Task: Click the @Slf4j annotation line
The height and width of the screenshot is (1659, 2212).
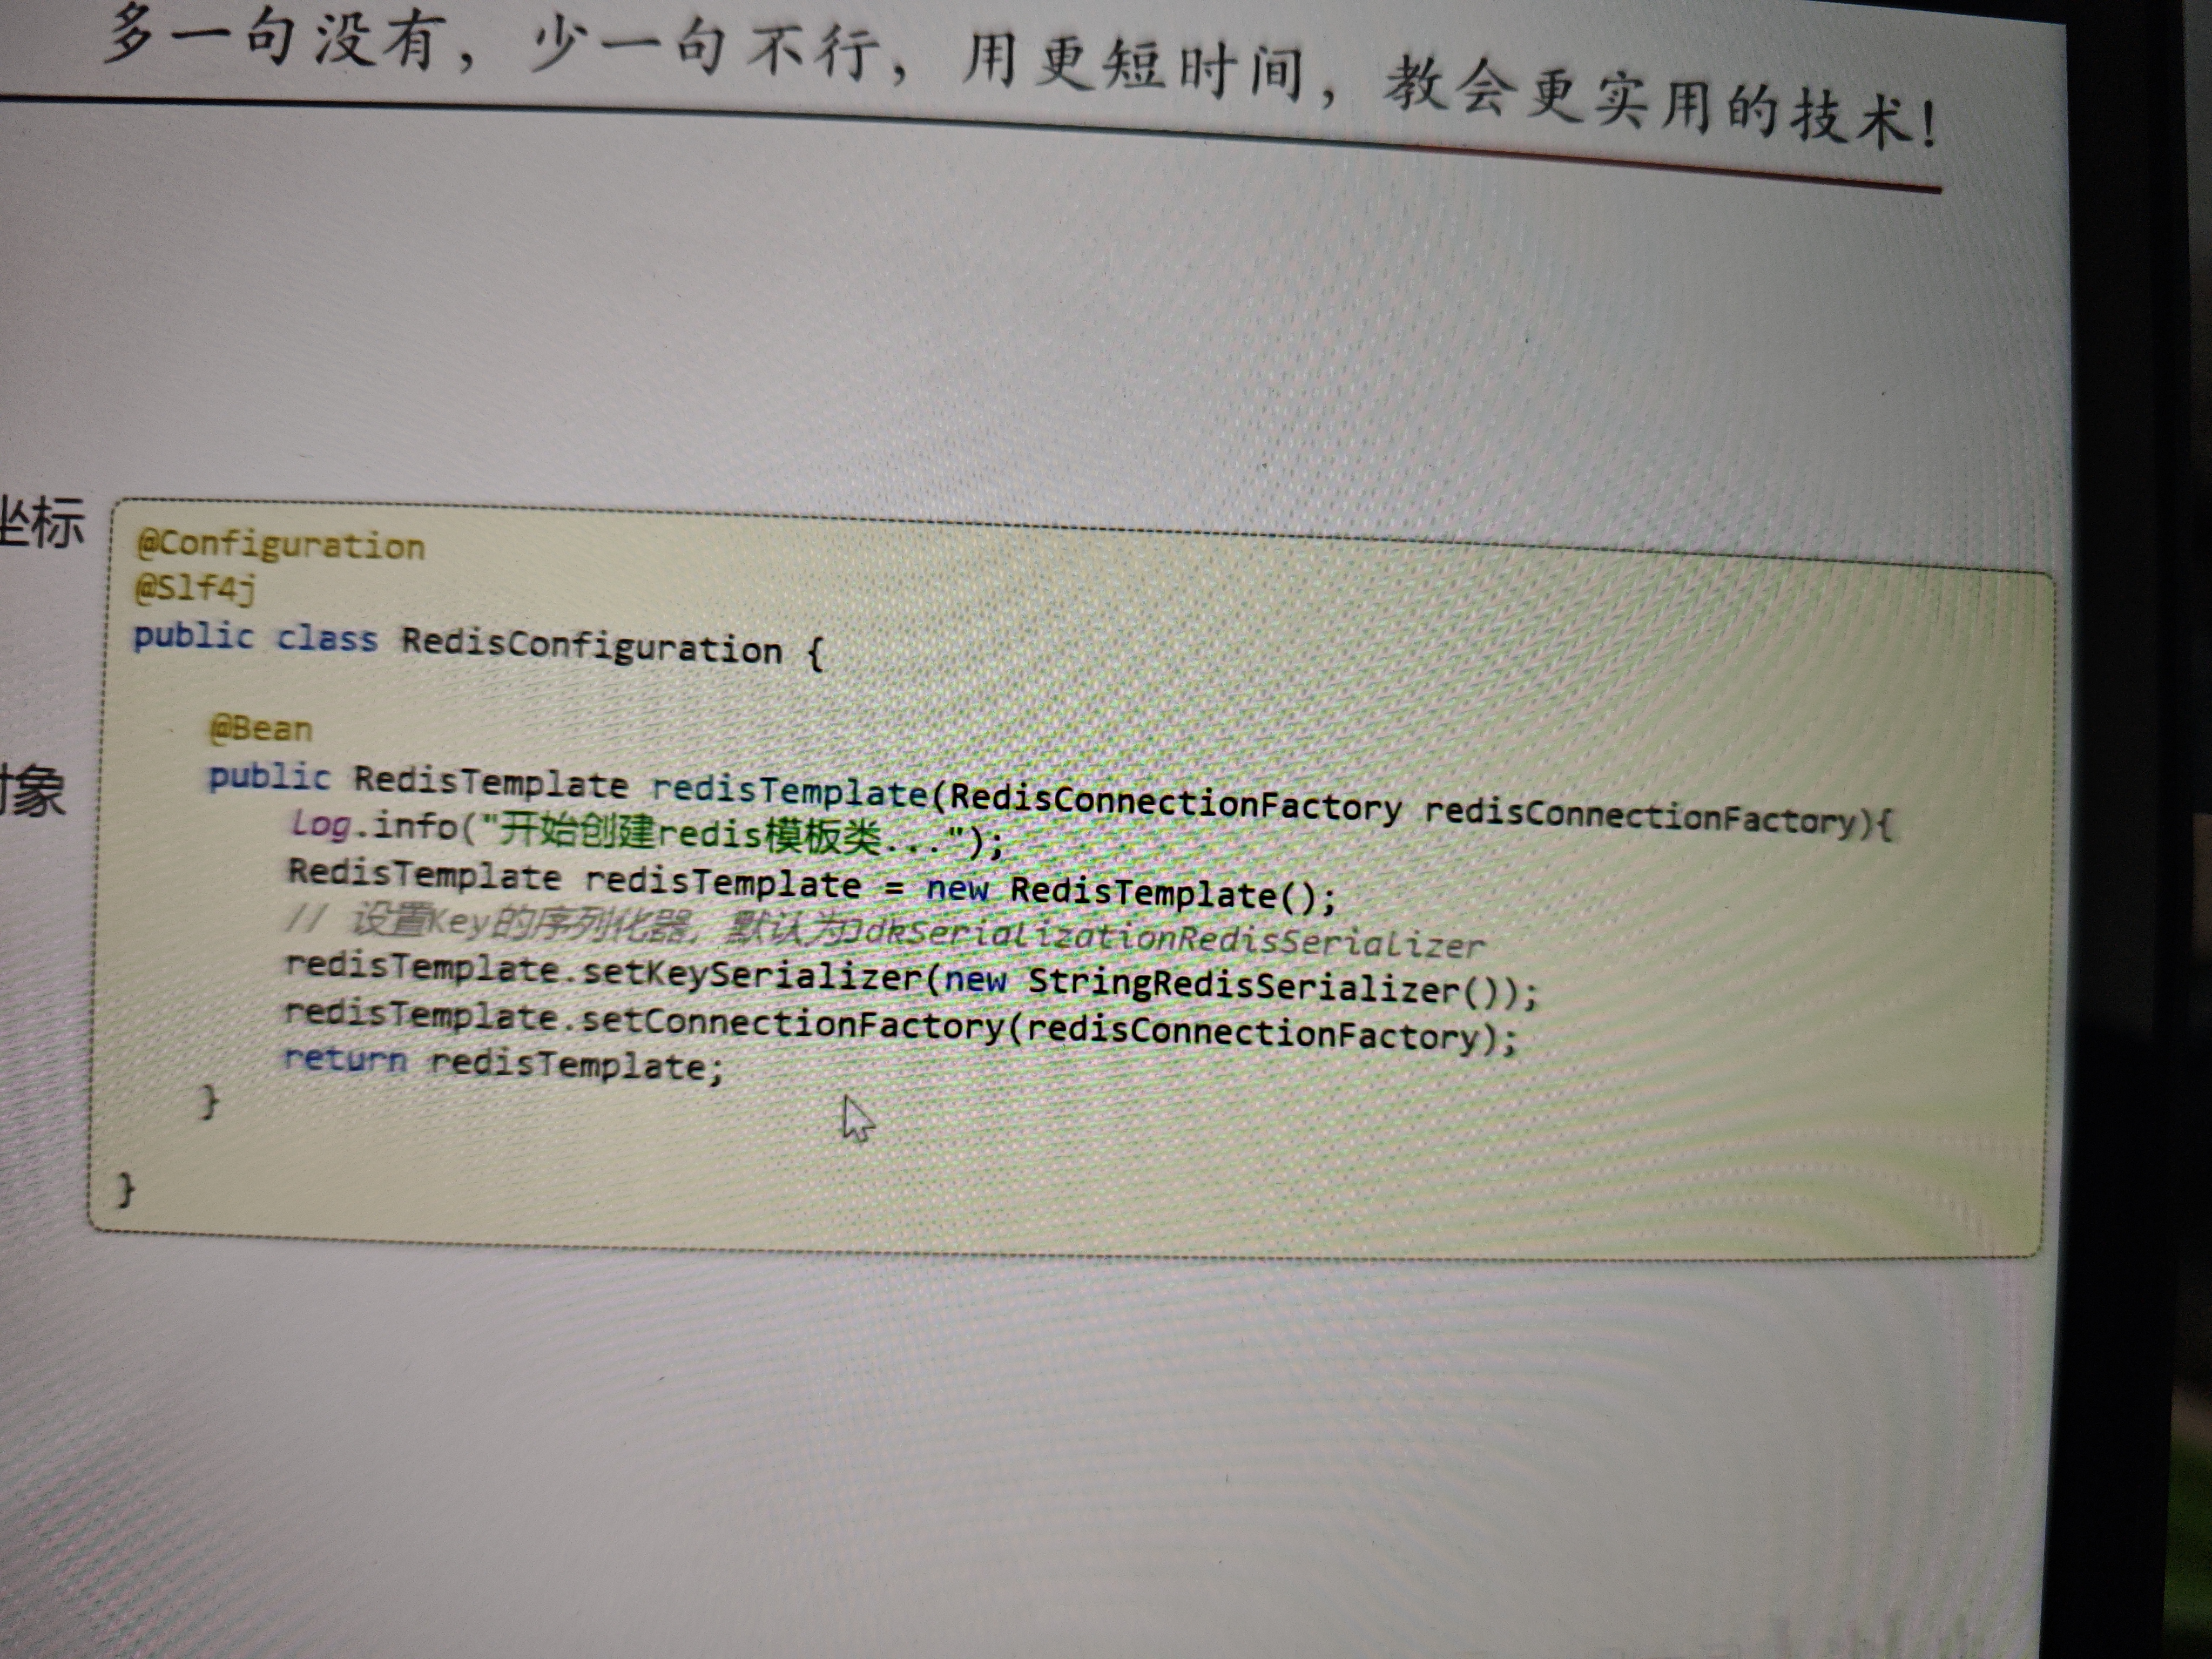Action: click(195, 589)
